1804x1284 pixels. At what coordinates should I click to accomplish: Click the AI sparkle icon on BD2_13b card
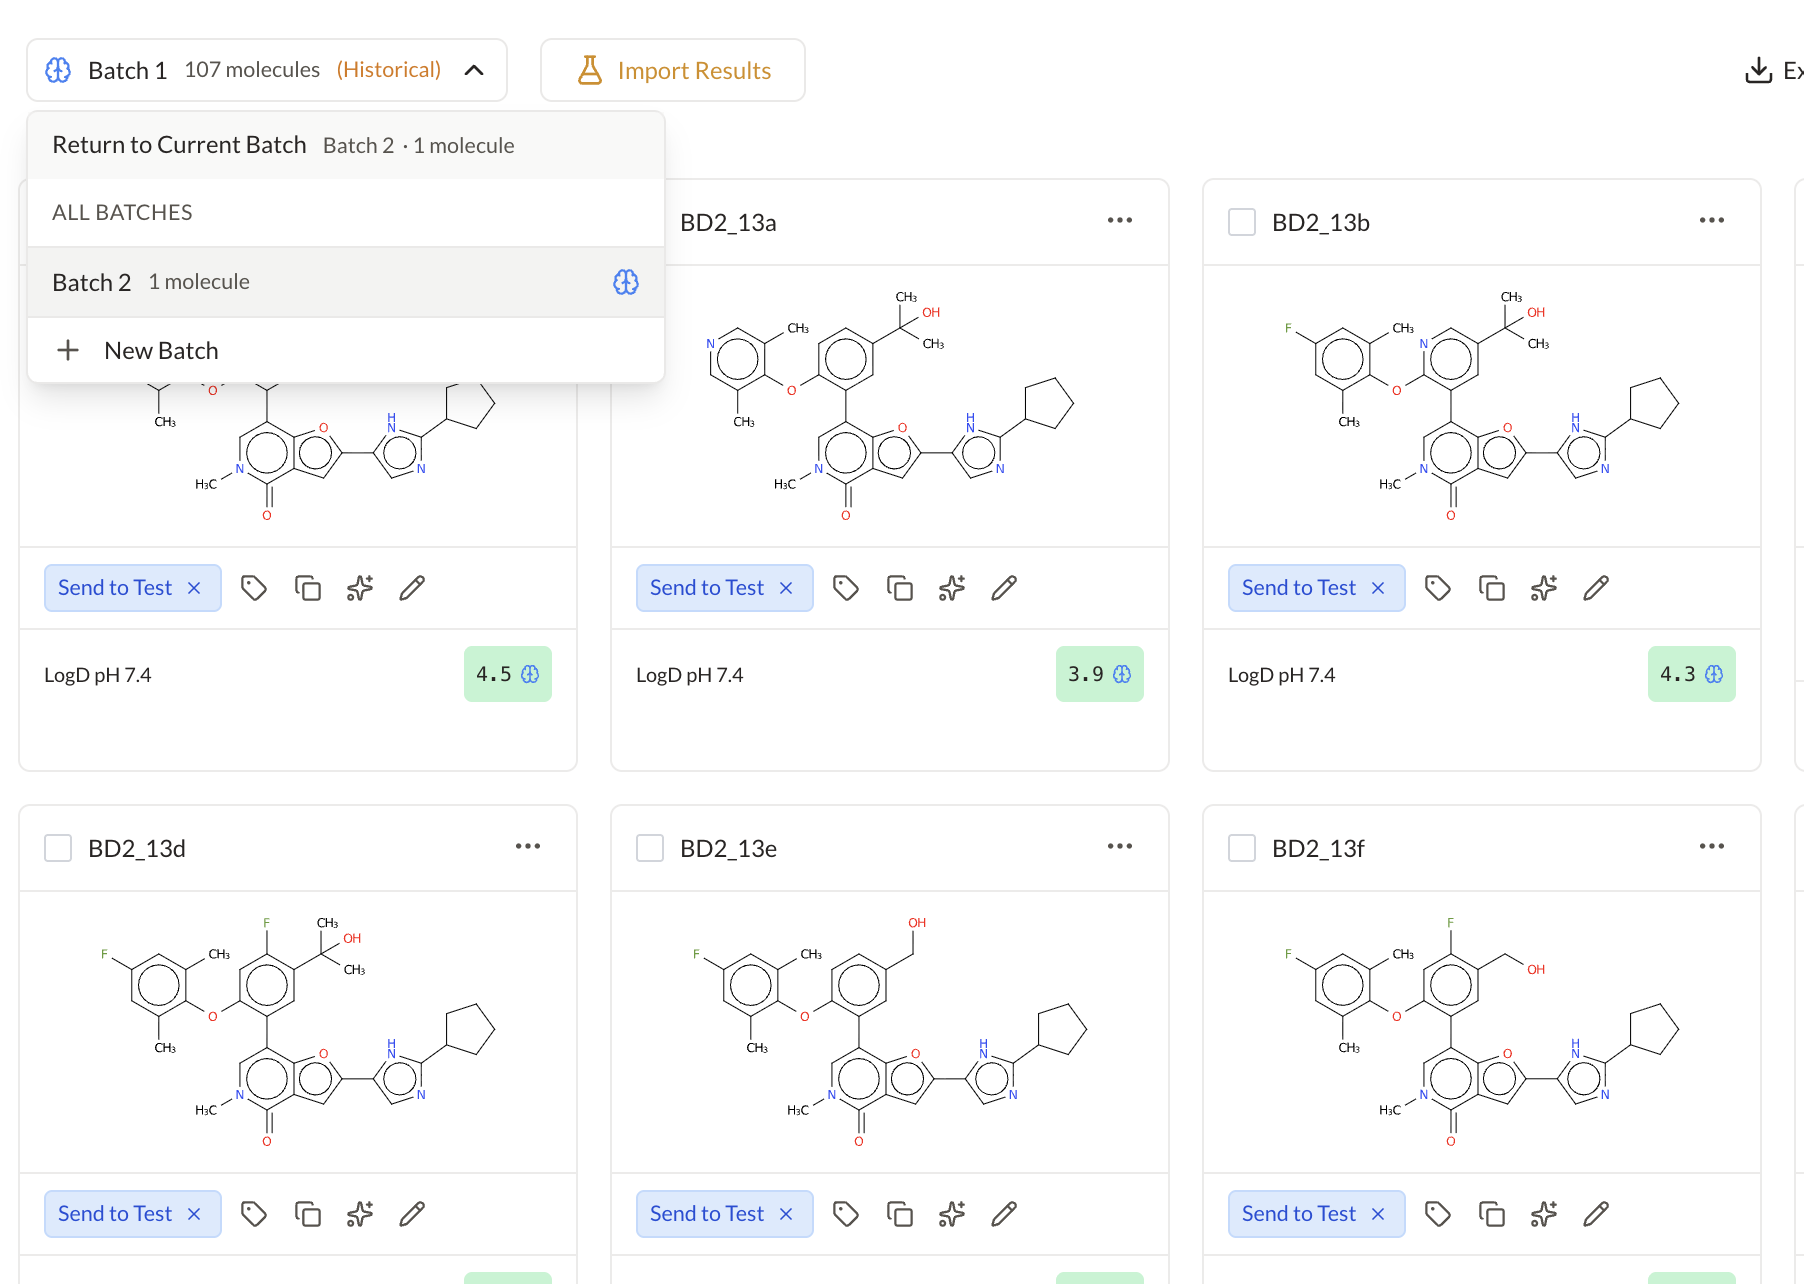(x=1544, y=588)
